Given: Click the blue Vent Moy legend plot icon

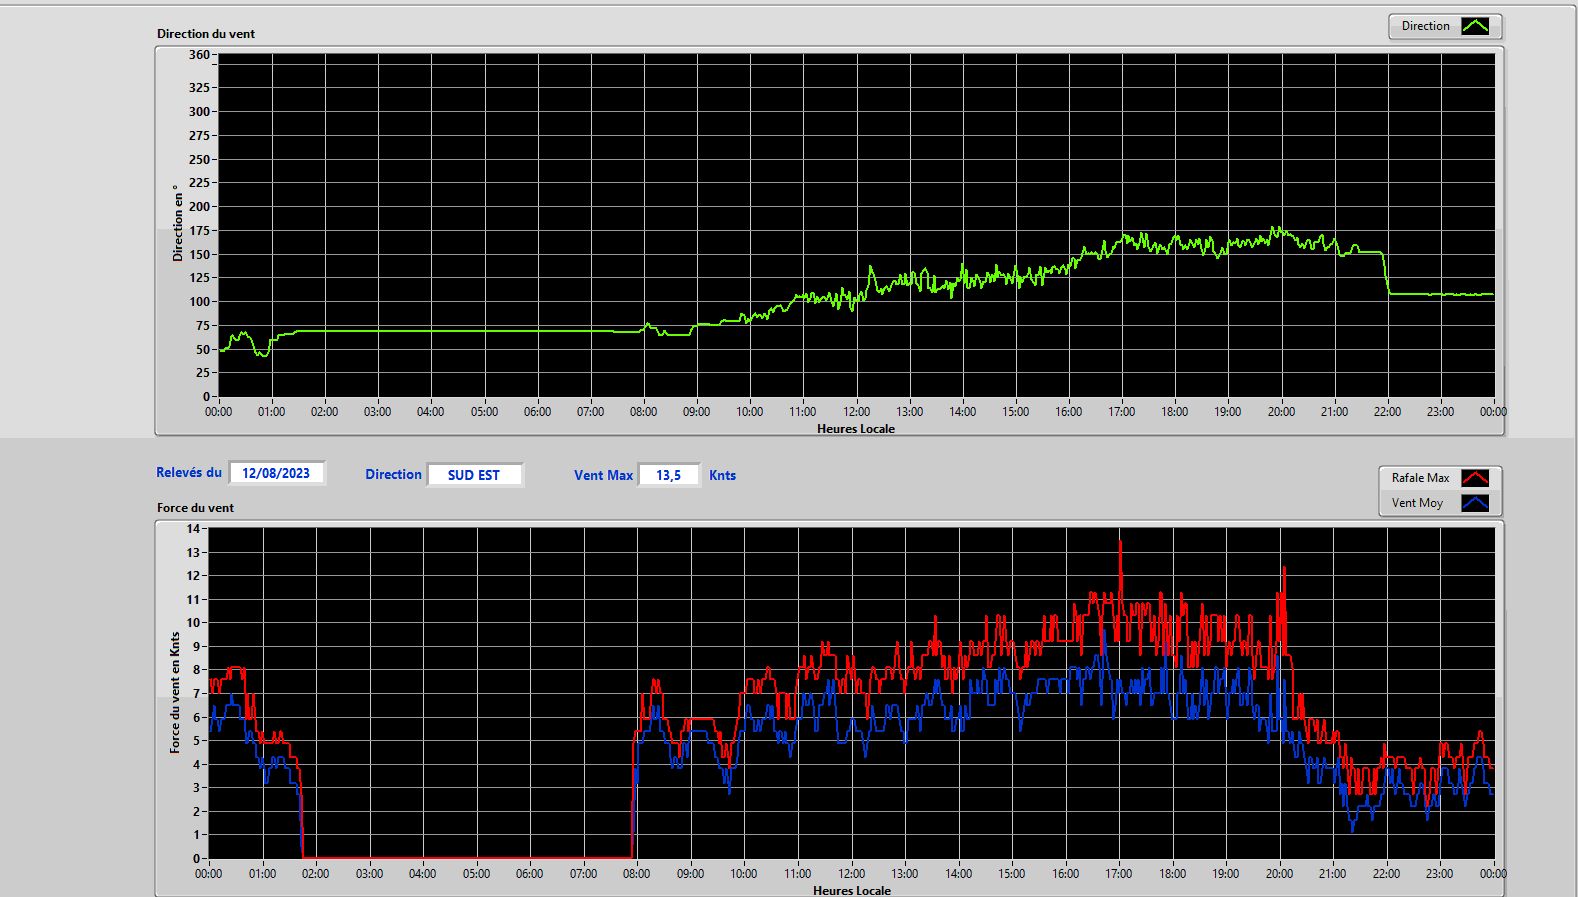Looking at the screenshot, I should point(1475,503).
